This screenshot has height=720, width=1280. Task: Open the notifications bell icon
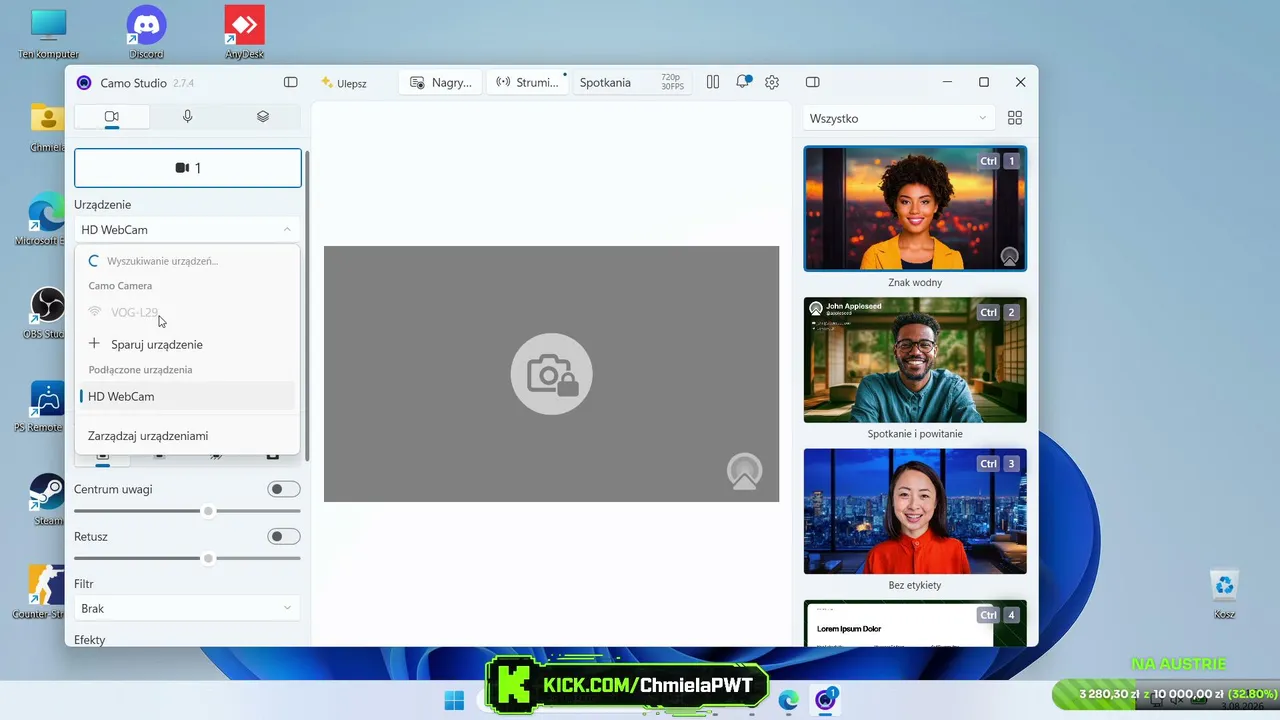coord(743,82)
